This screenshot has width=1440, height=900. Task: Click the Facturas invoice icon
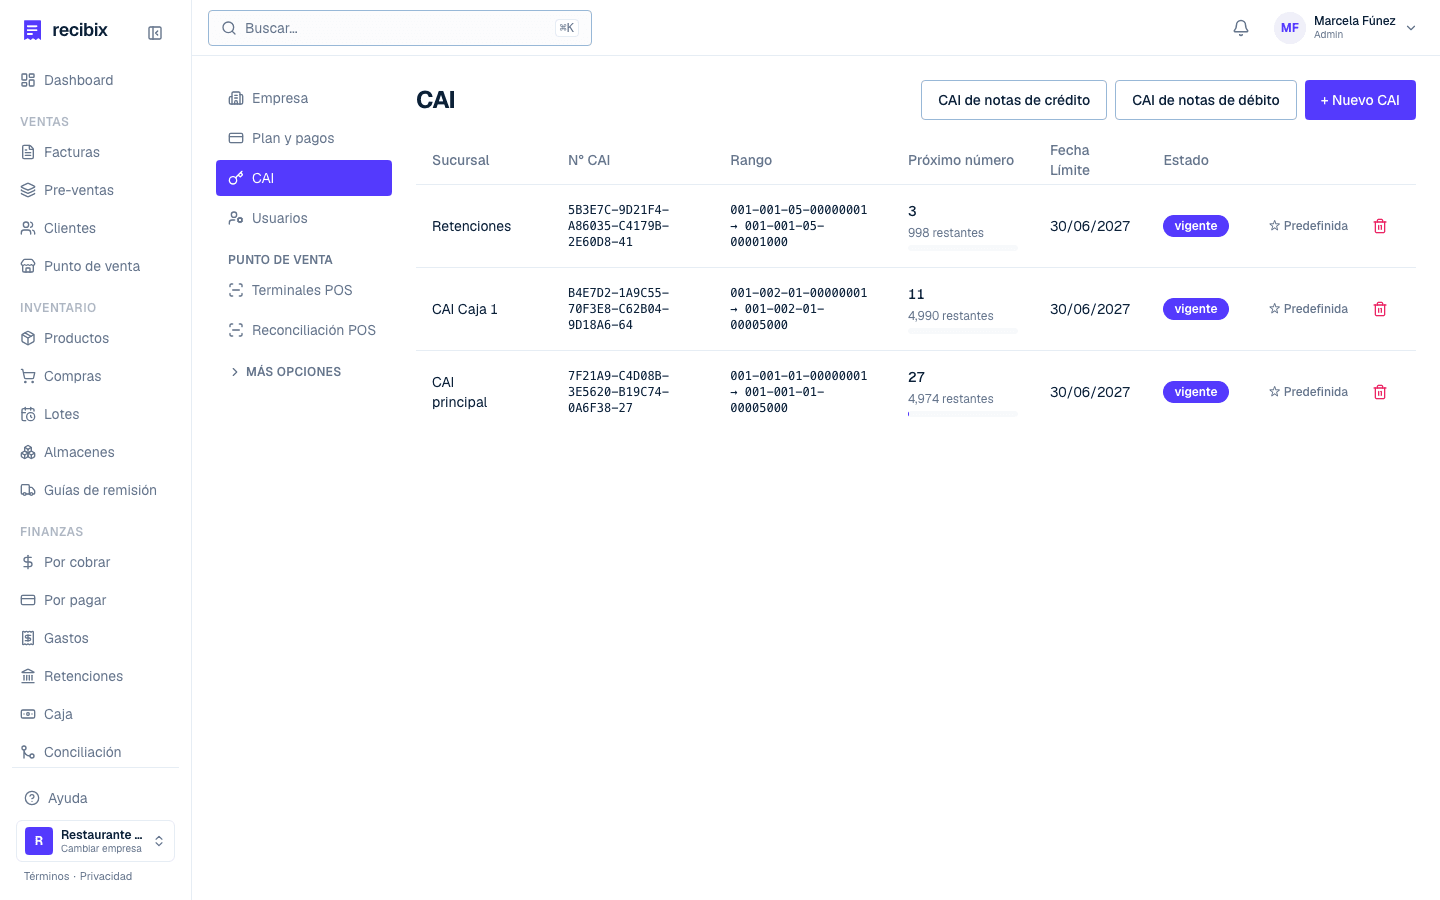click(28, 152)
